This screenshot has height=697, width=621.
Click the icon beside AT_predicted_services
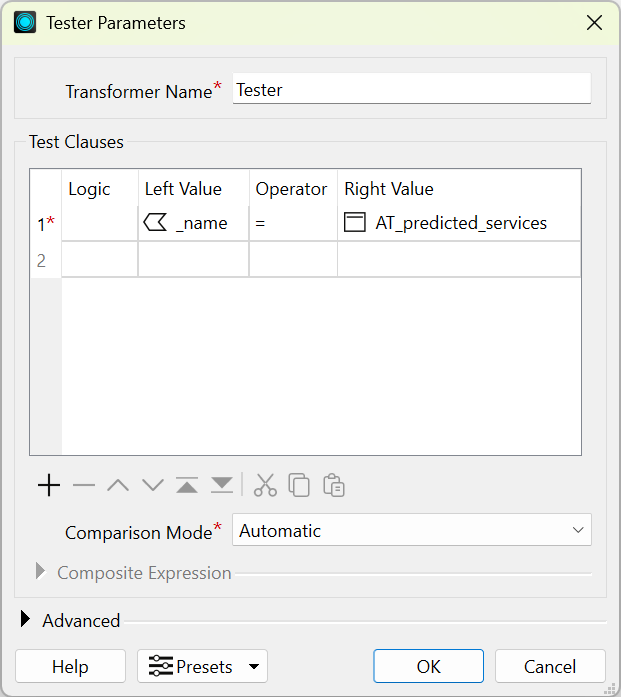(355, 222)
